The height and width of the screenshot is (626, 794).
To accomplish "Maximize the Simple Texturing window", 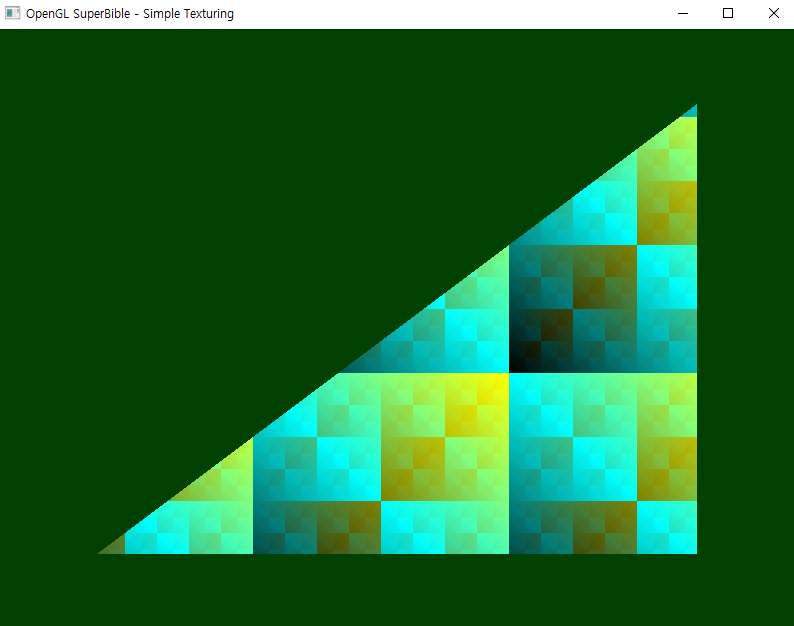I will [728, 14].
